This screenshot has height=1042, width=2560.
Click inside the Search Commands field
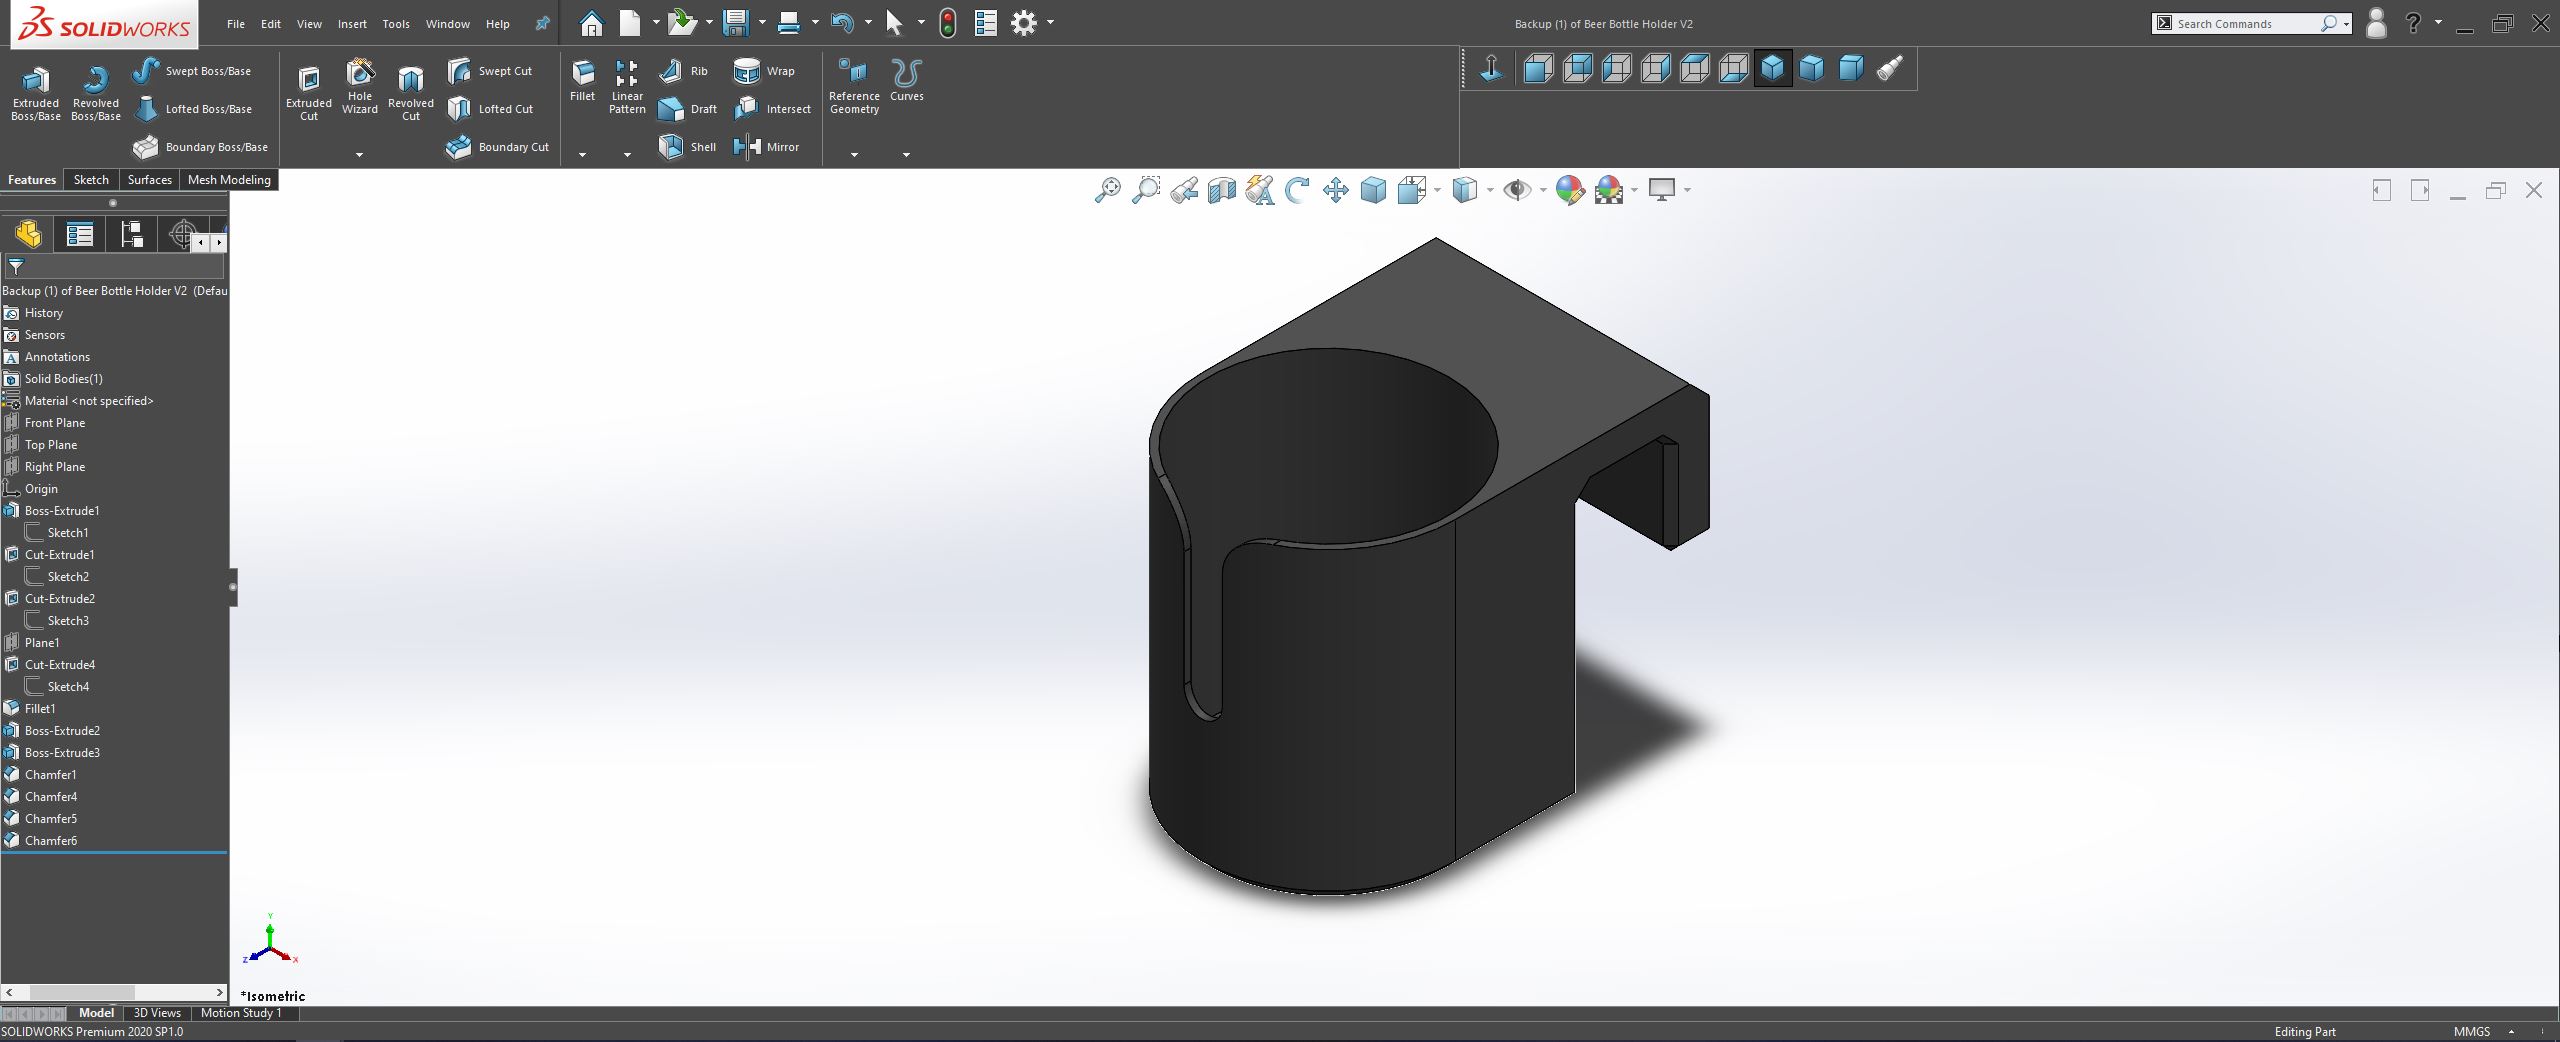point(2245,23)
